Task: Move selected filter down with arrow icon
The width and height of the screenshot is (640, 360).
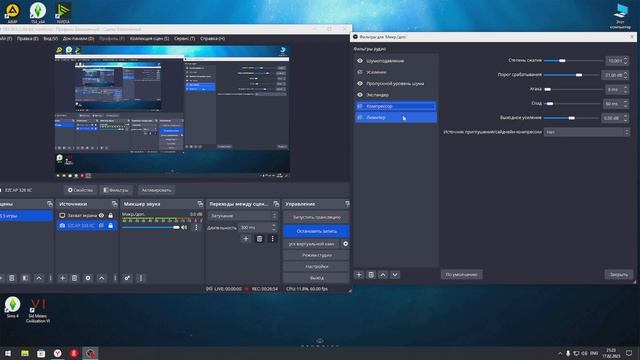Action: [395, 275]
